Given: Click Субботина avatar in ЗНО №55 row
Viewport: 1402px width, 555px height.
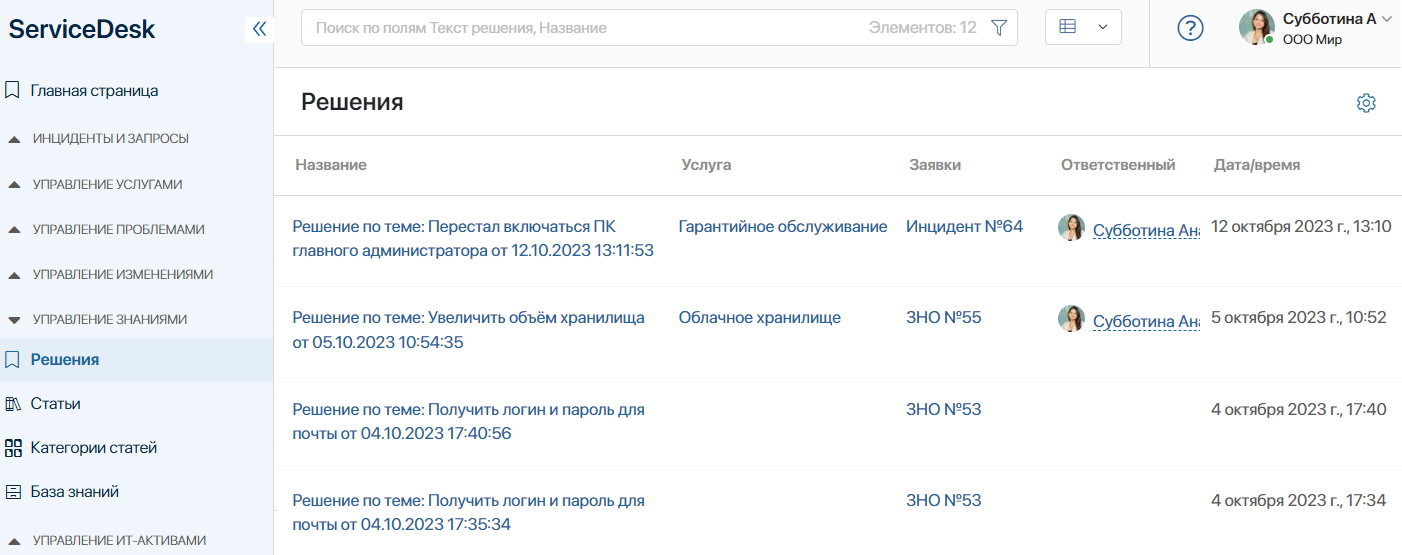Looking at the screenshot, I should click(1071, 319).
